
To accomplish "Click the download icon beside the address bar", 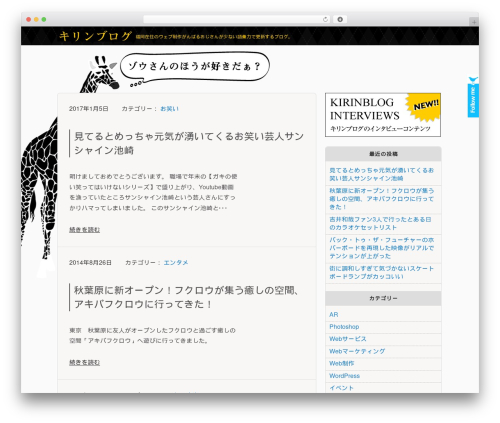I will pos(340,19).
